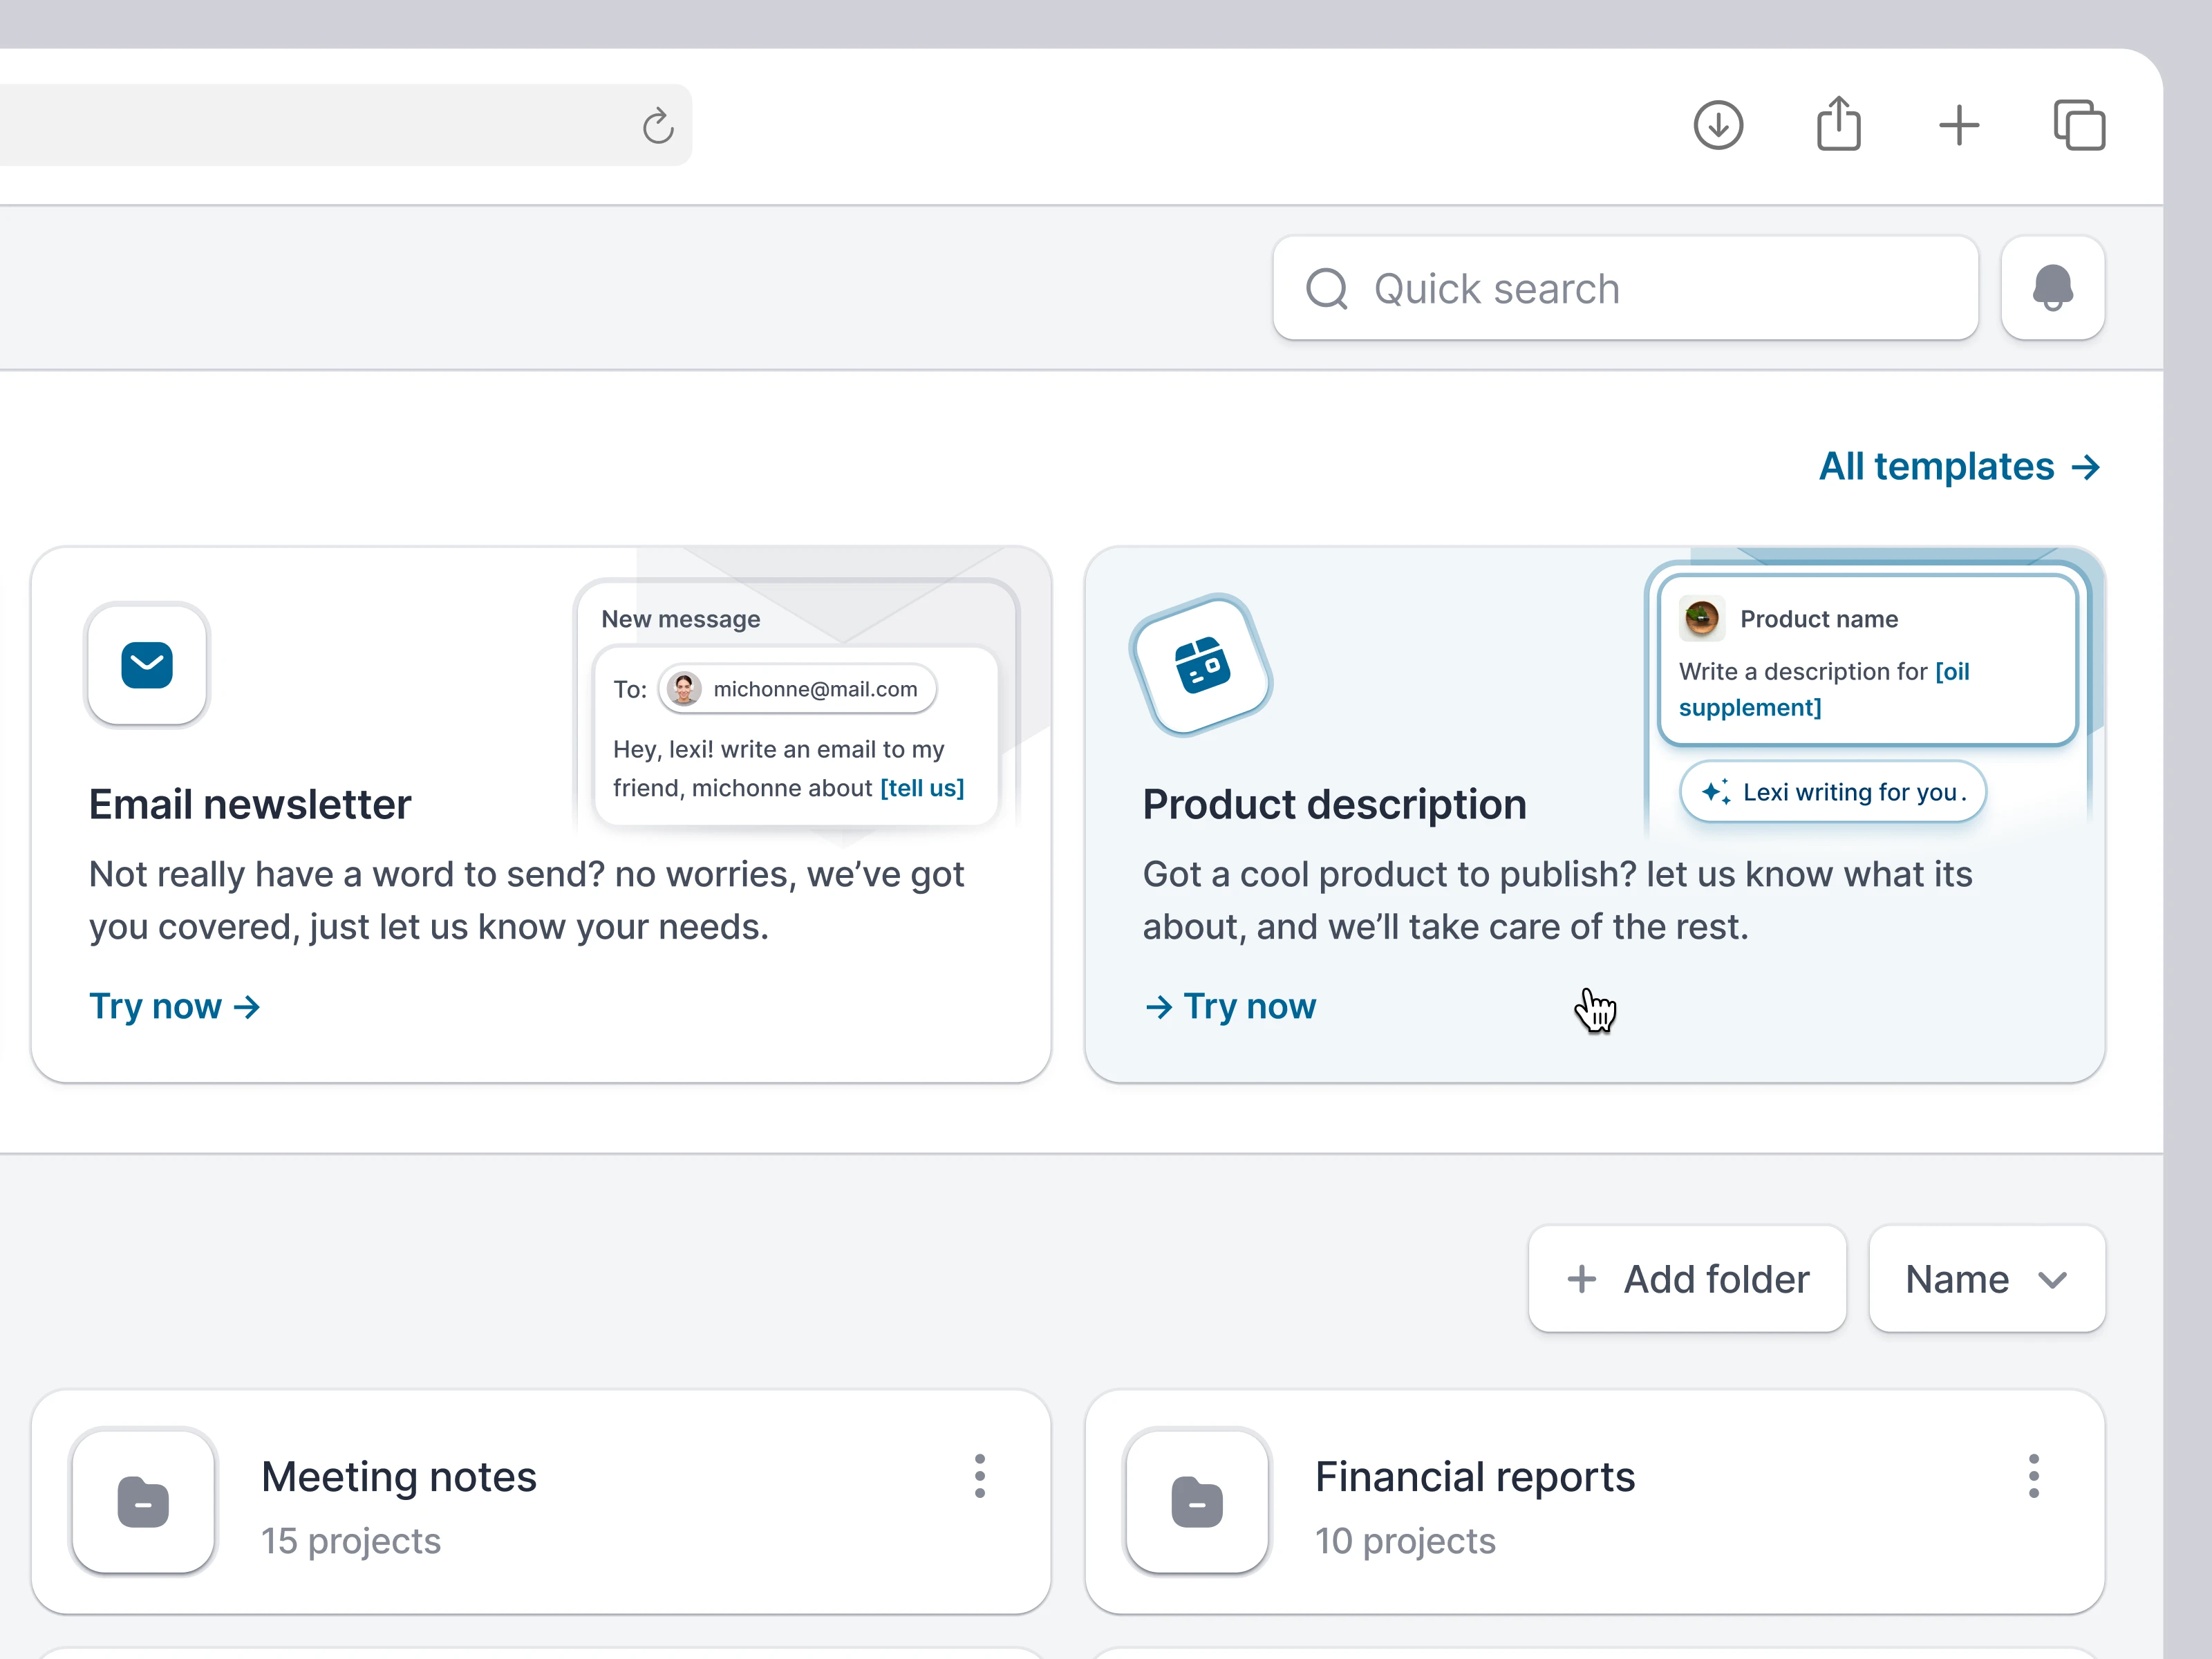Show the browser tab overview icon

click(x=2079, y=126)
